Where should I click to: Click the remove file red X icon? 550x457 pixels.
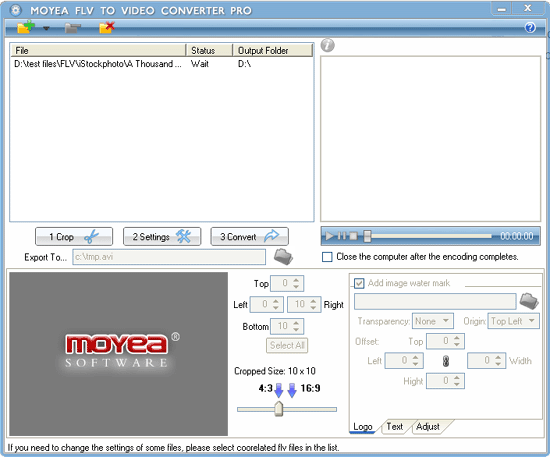[107, 27]
